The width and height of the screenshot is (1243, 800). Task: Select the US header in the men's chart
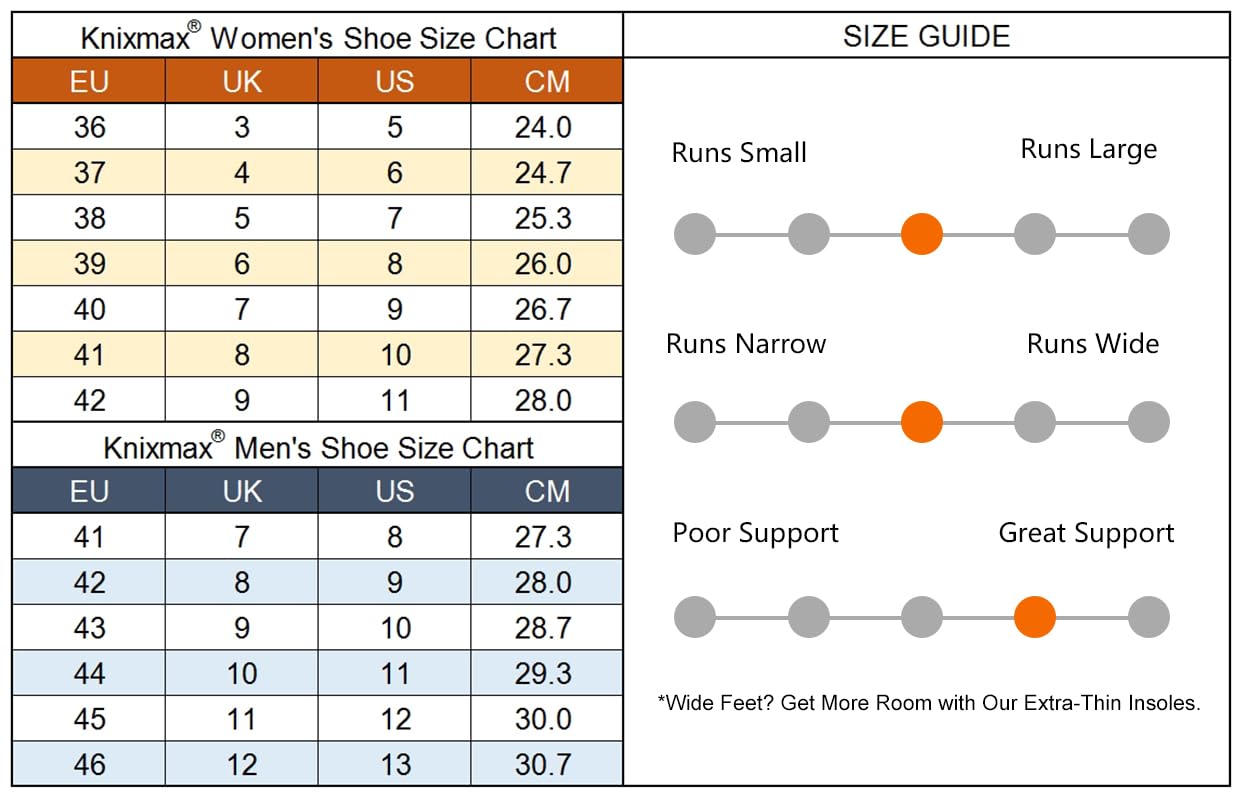pos(395,491)
